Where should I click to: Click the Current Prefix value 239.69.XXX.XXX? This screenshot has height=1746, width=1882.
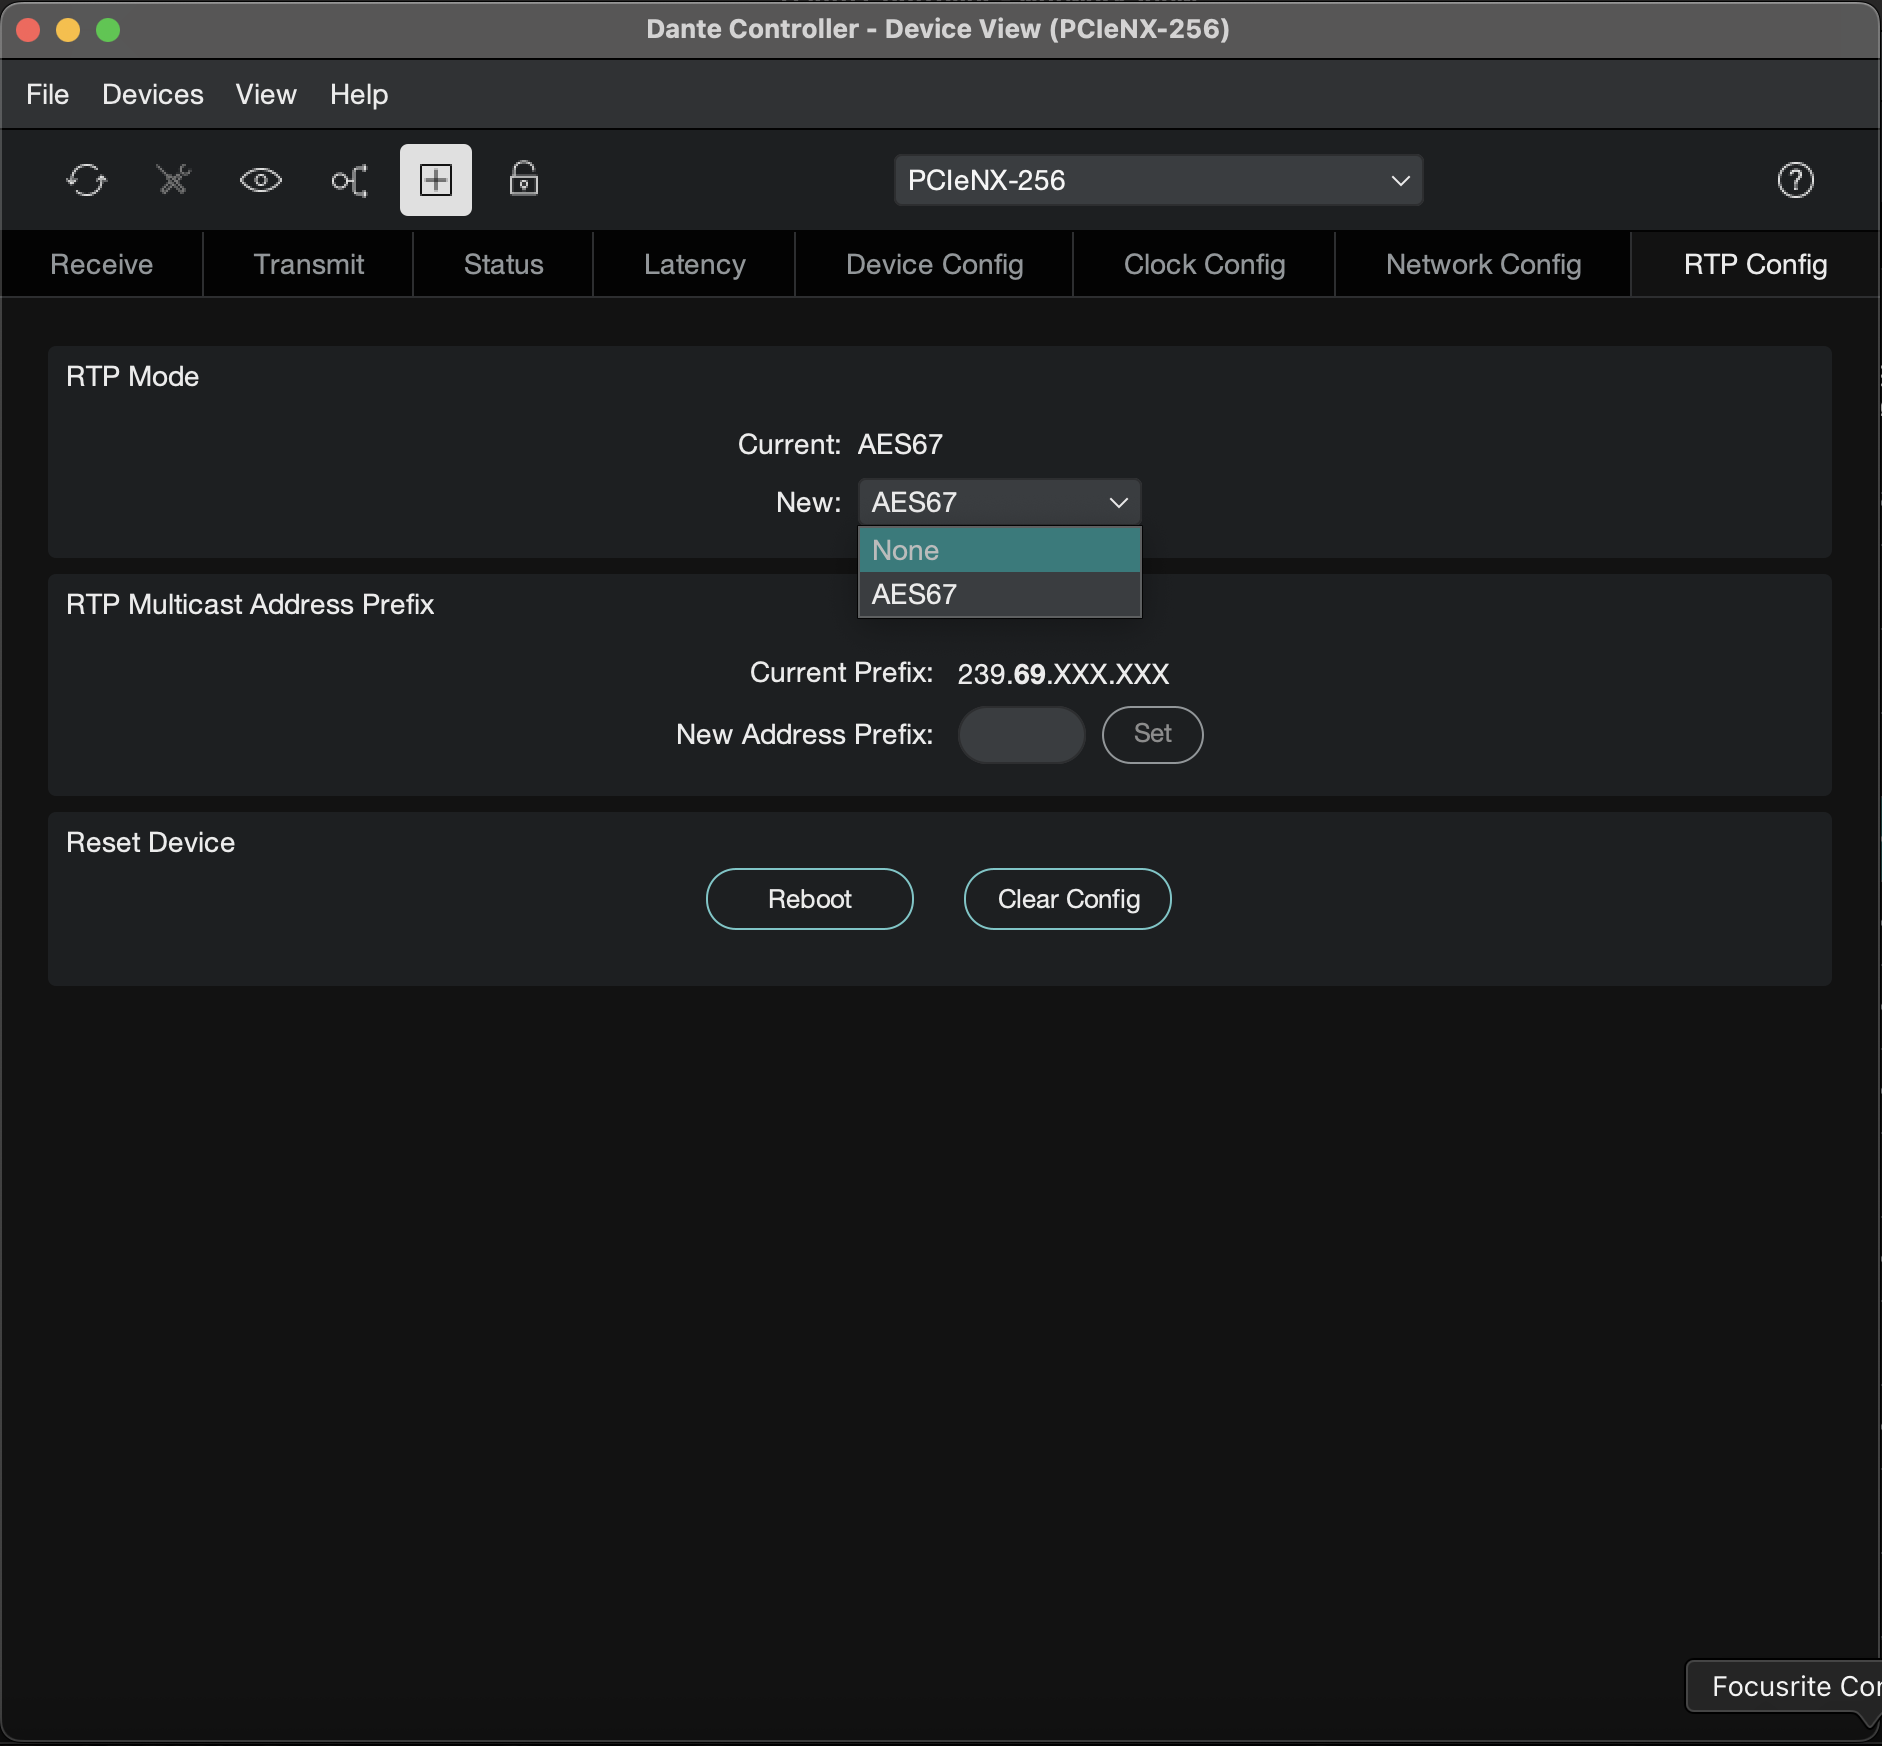(x=1063, y=674)
